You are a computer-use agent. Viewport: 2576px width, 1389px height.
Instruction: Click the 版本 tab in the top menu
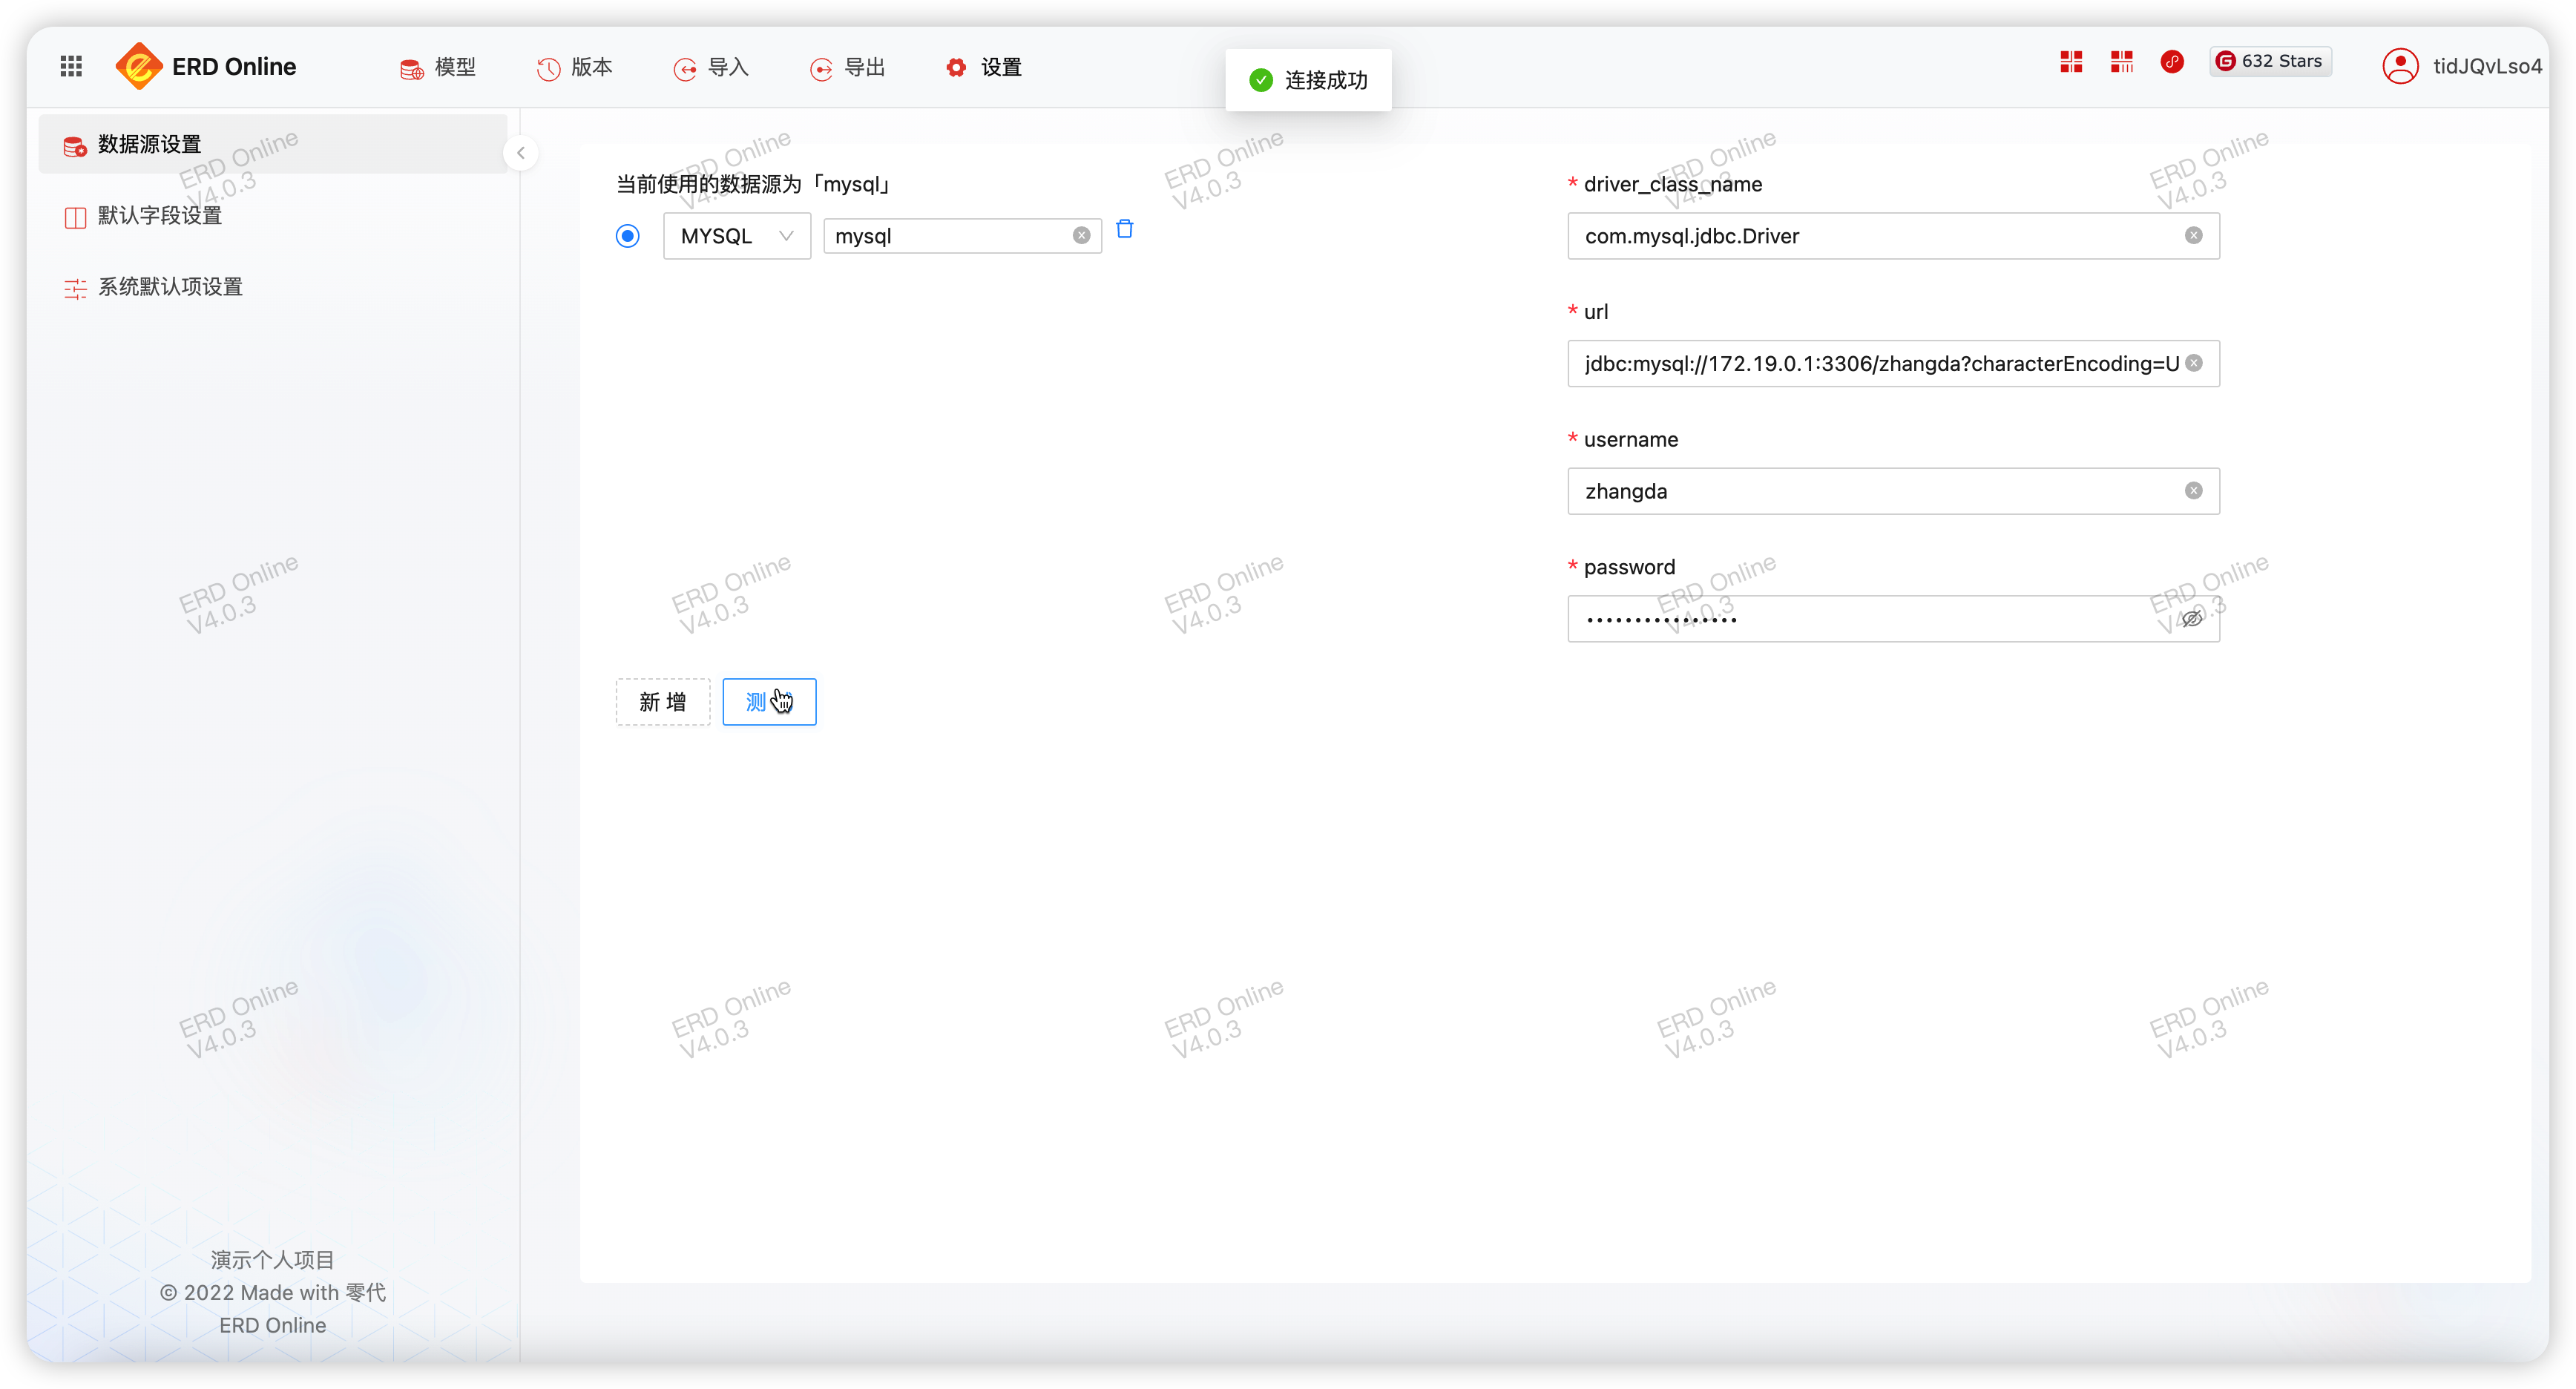[x=582, y=67]
